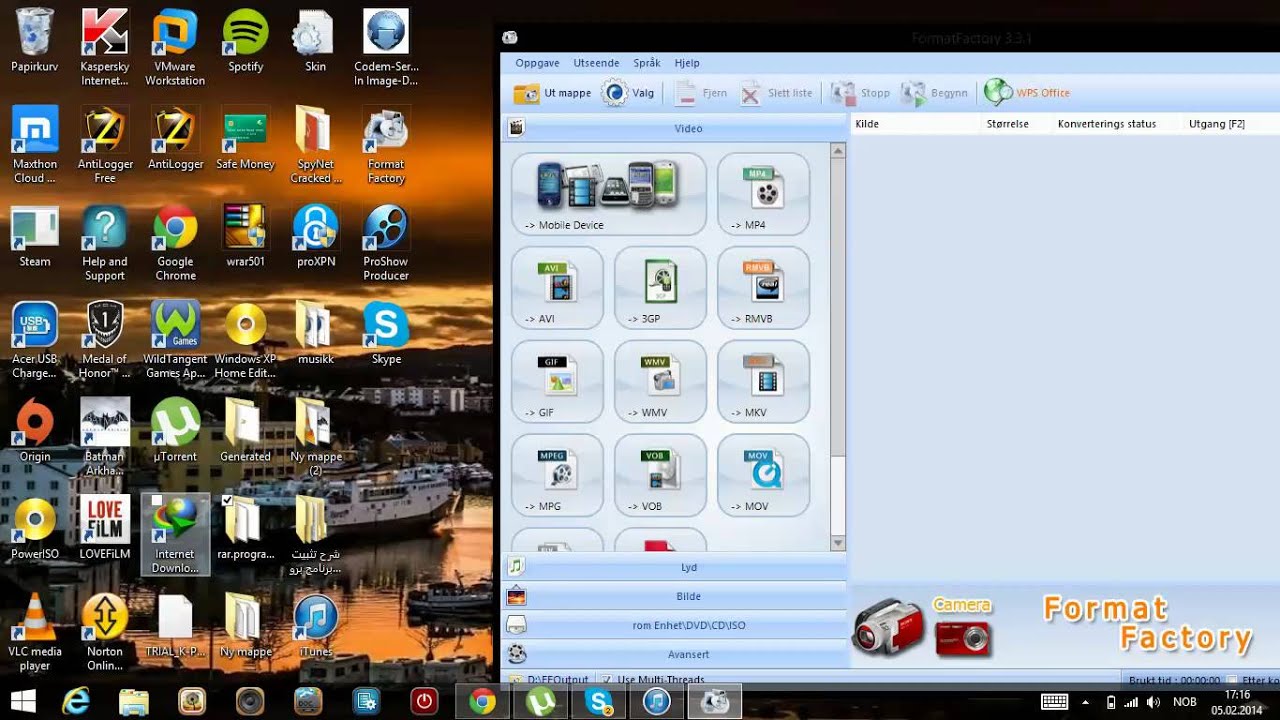Select the PowerISO desktop shortcut

tap(35, 528)
